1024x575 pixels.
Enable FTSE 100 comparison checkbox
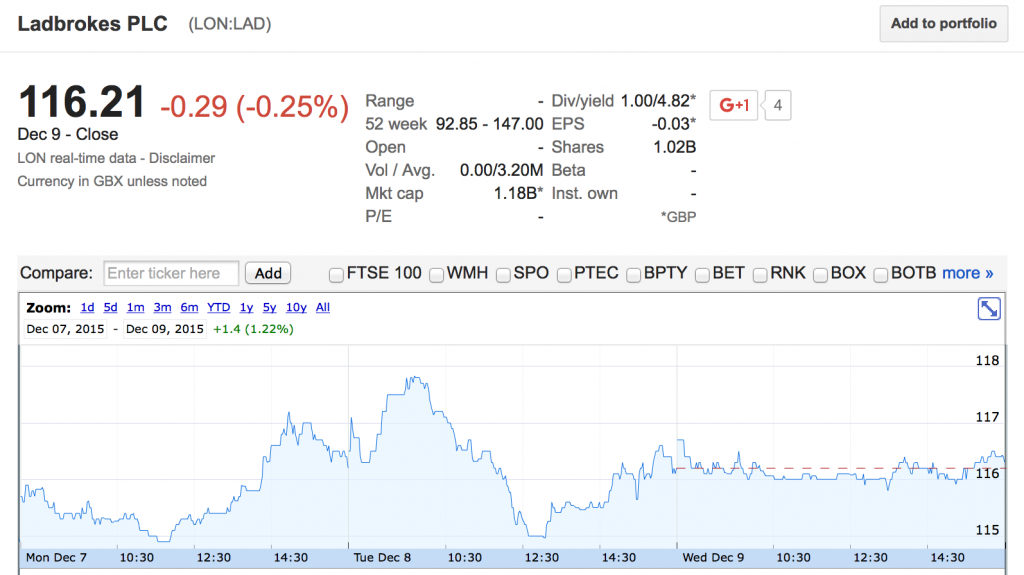337,274
